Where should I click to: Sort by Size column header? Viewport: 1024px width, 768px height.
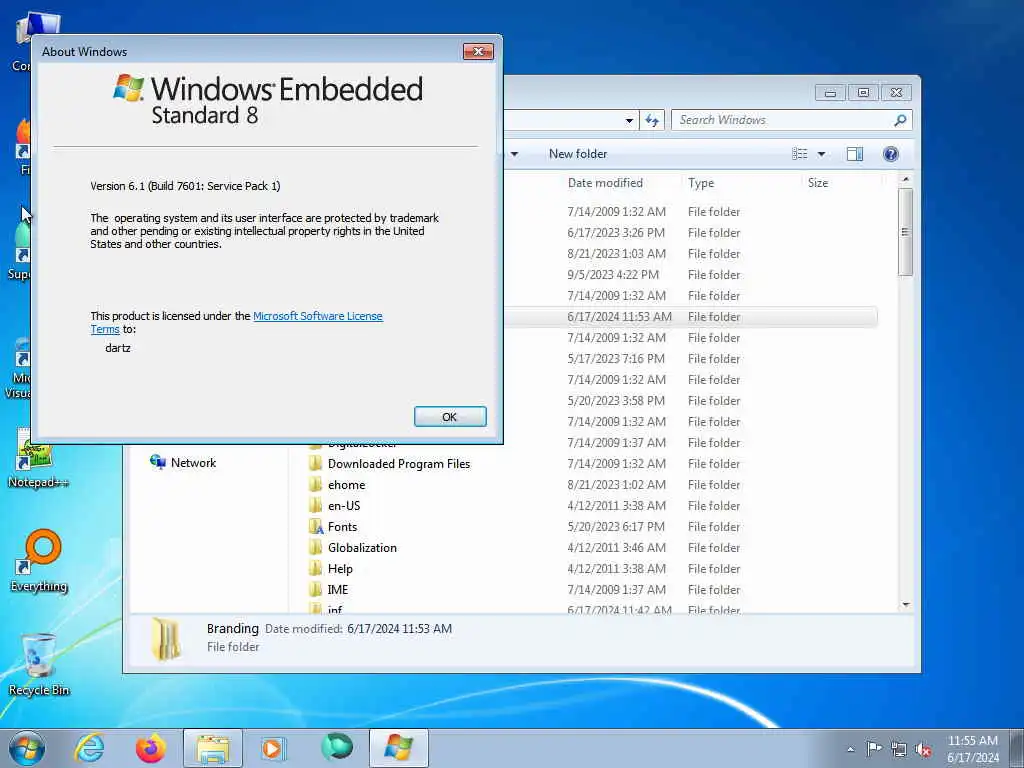pyautogui.click(x=818, y=183)
